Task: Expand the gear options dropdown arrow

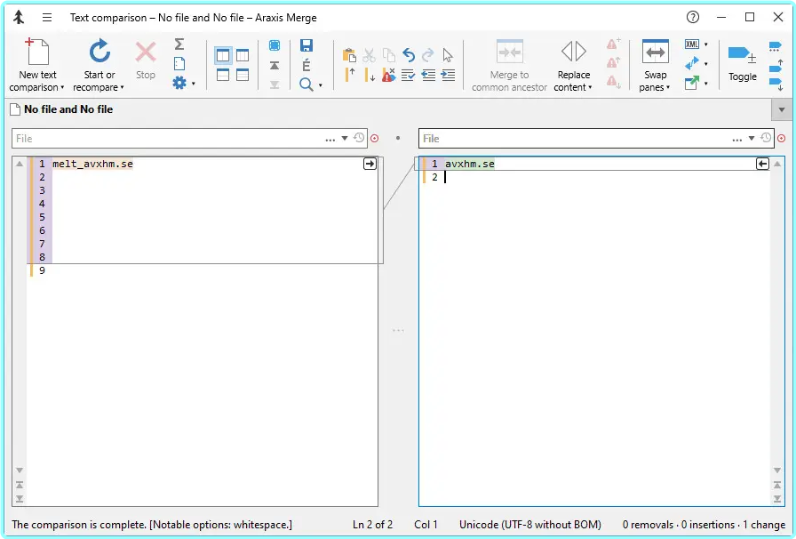Action: [x=193, y=84]
